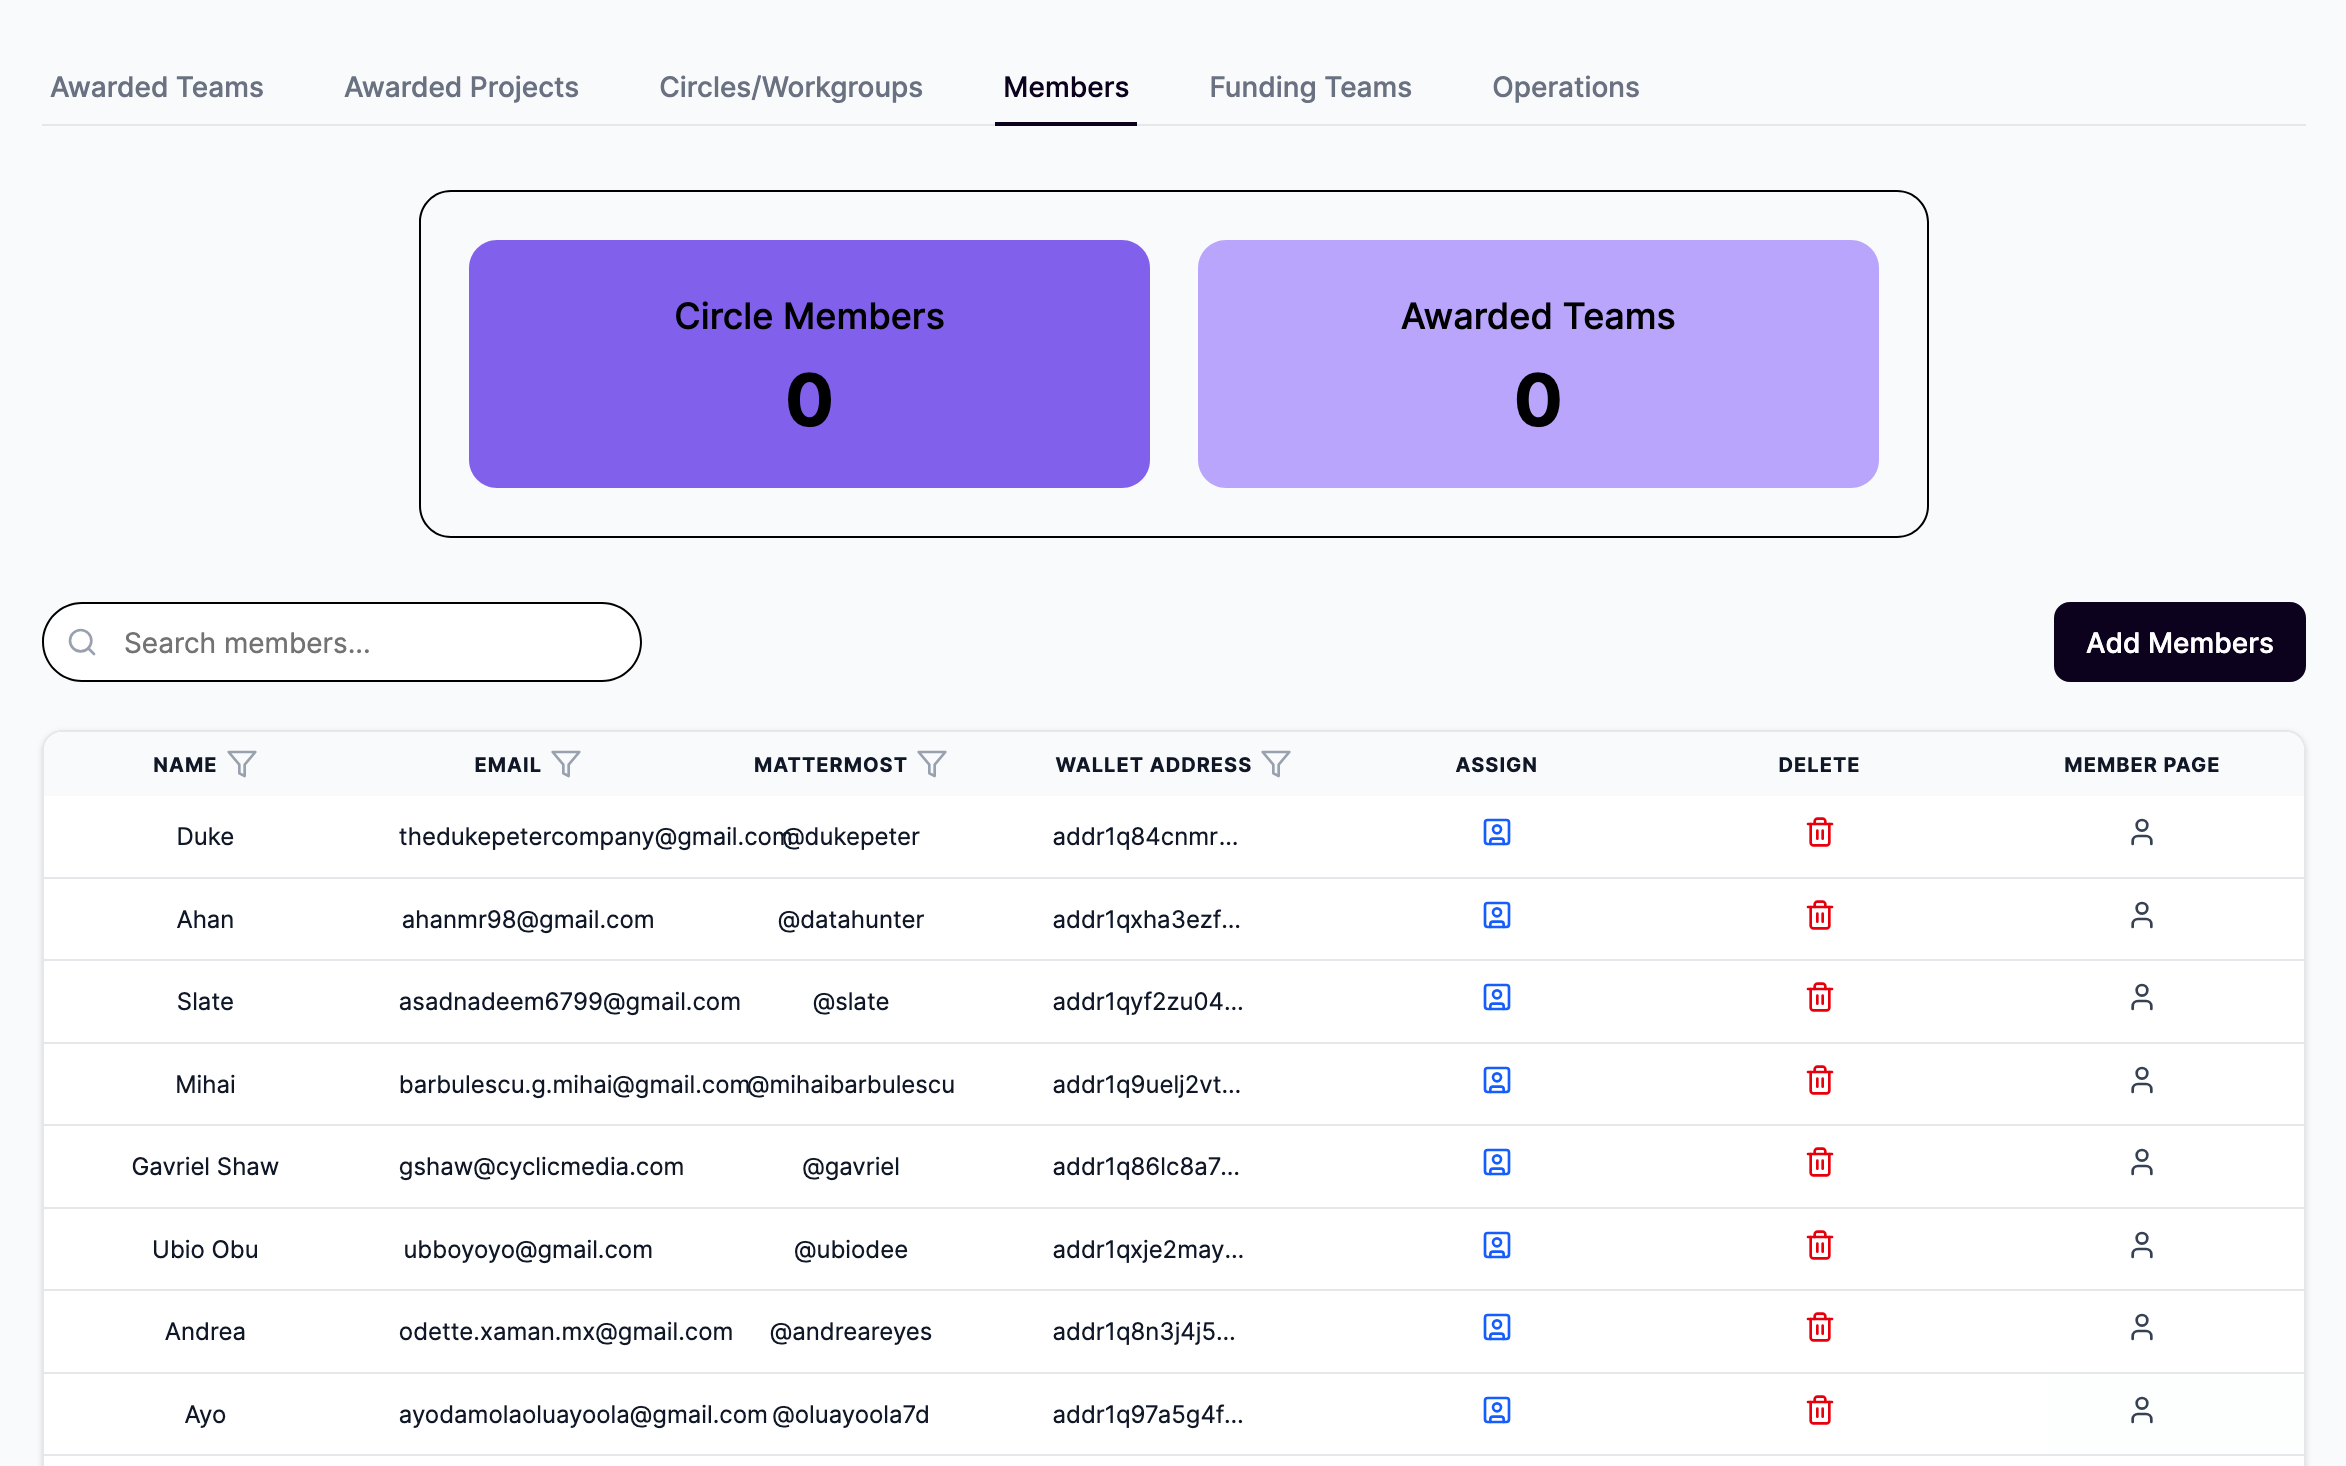This screenshot has width=2346, height=1466.
Task: Switch to the Awarded Projects tab
Action: click(461, 87)
